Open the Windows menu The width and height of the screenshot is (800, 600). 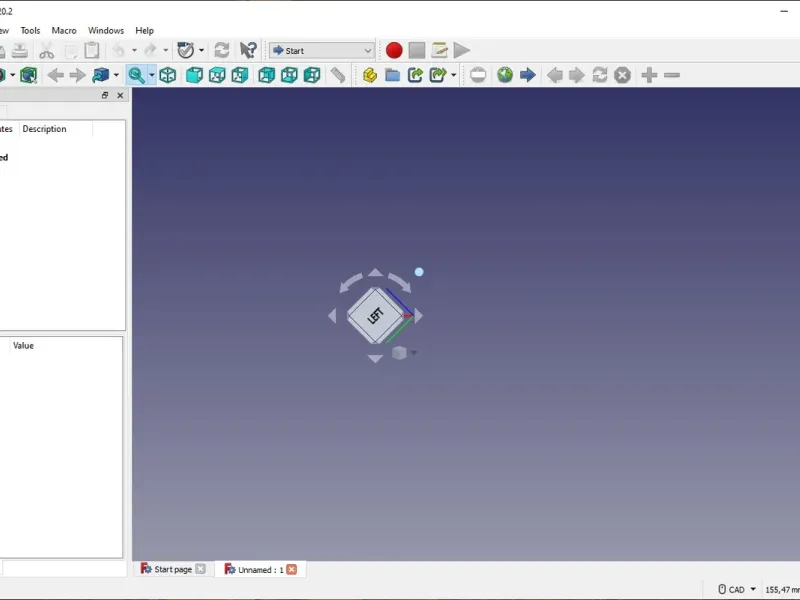(106, 31)
